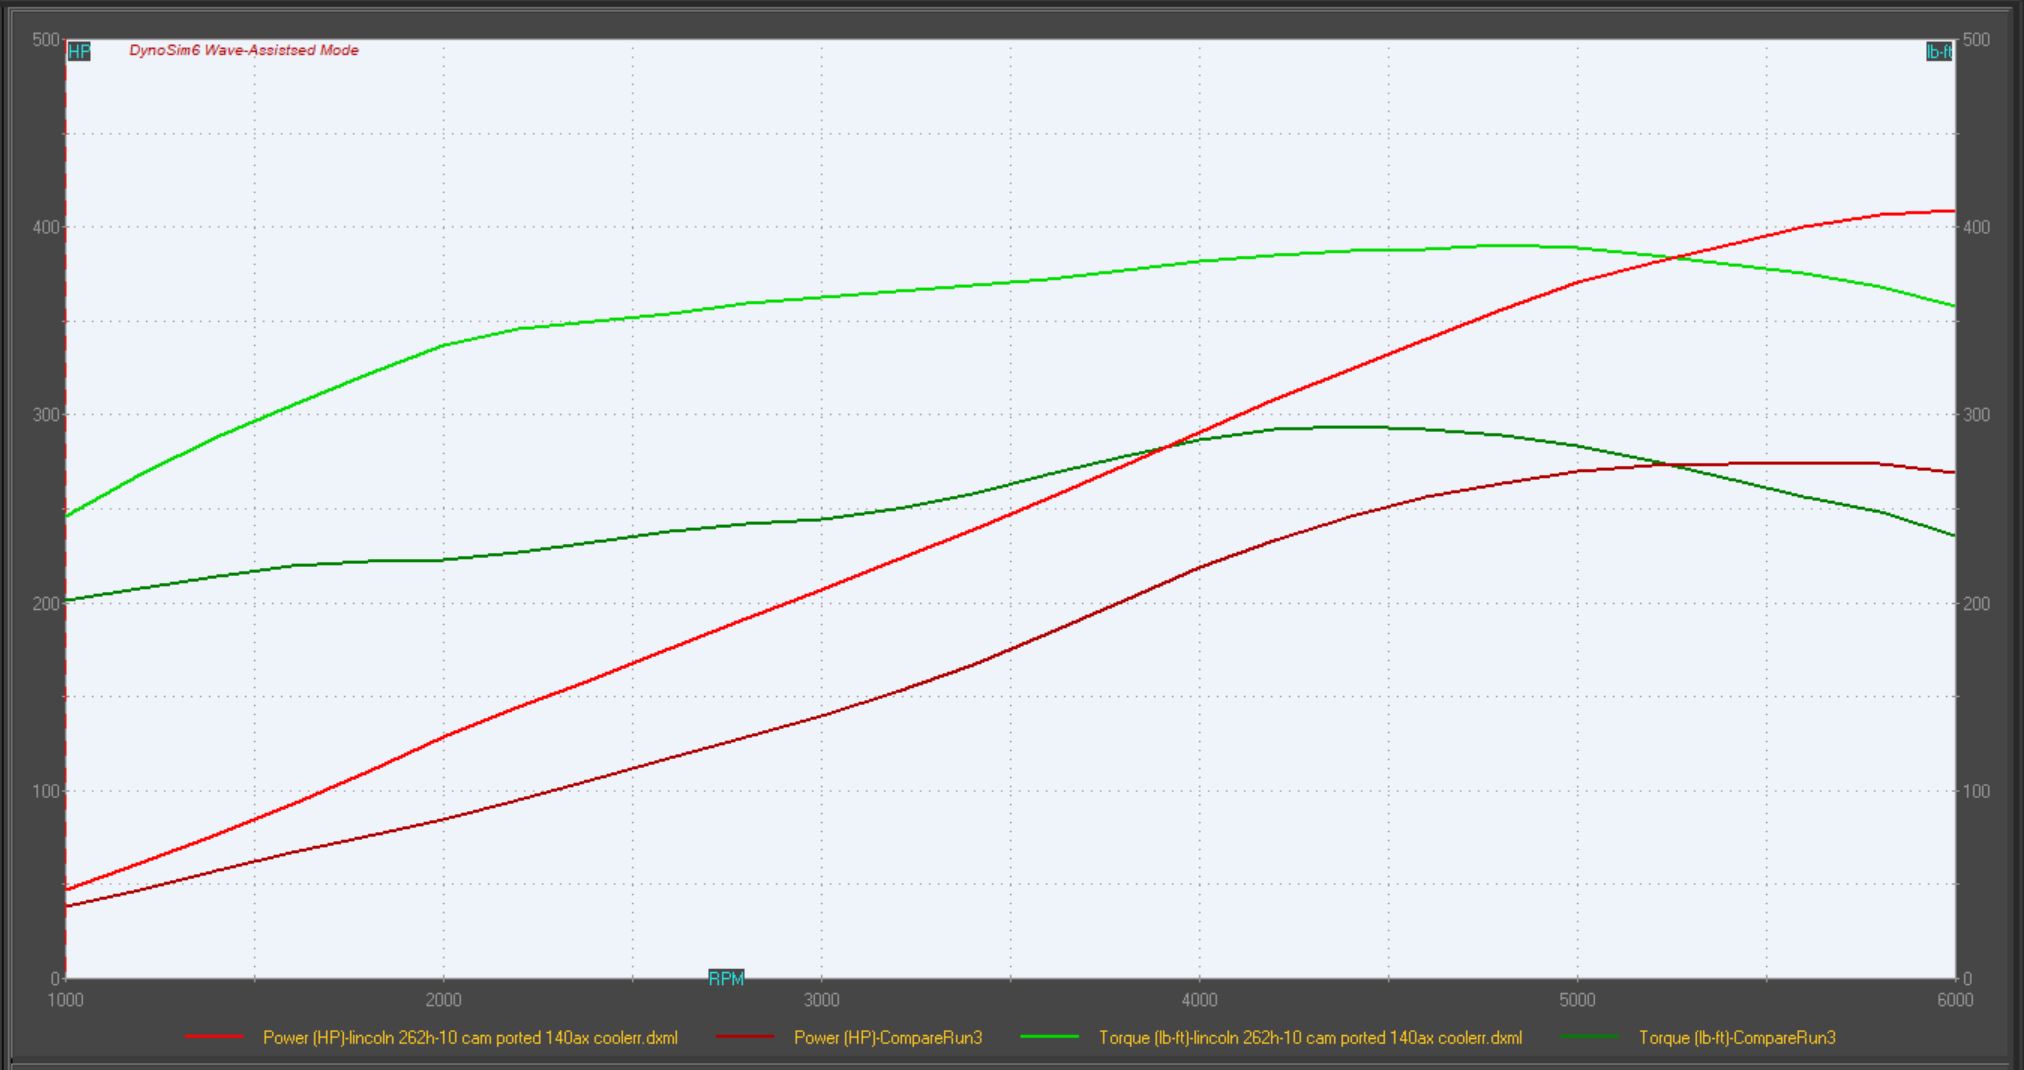
Task: Click the DynoSim6 Wave-Assistsed Mode title text
Action: [x=244, y=50]
